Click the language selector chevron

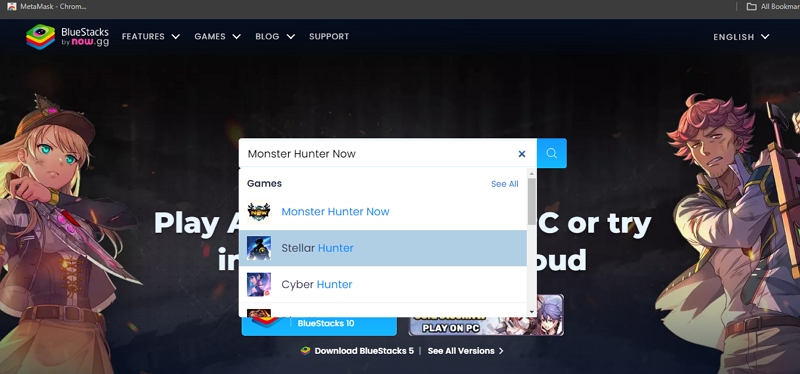[765, 37]
